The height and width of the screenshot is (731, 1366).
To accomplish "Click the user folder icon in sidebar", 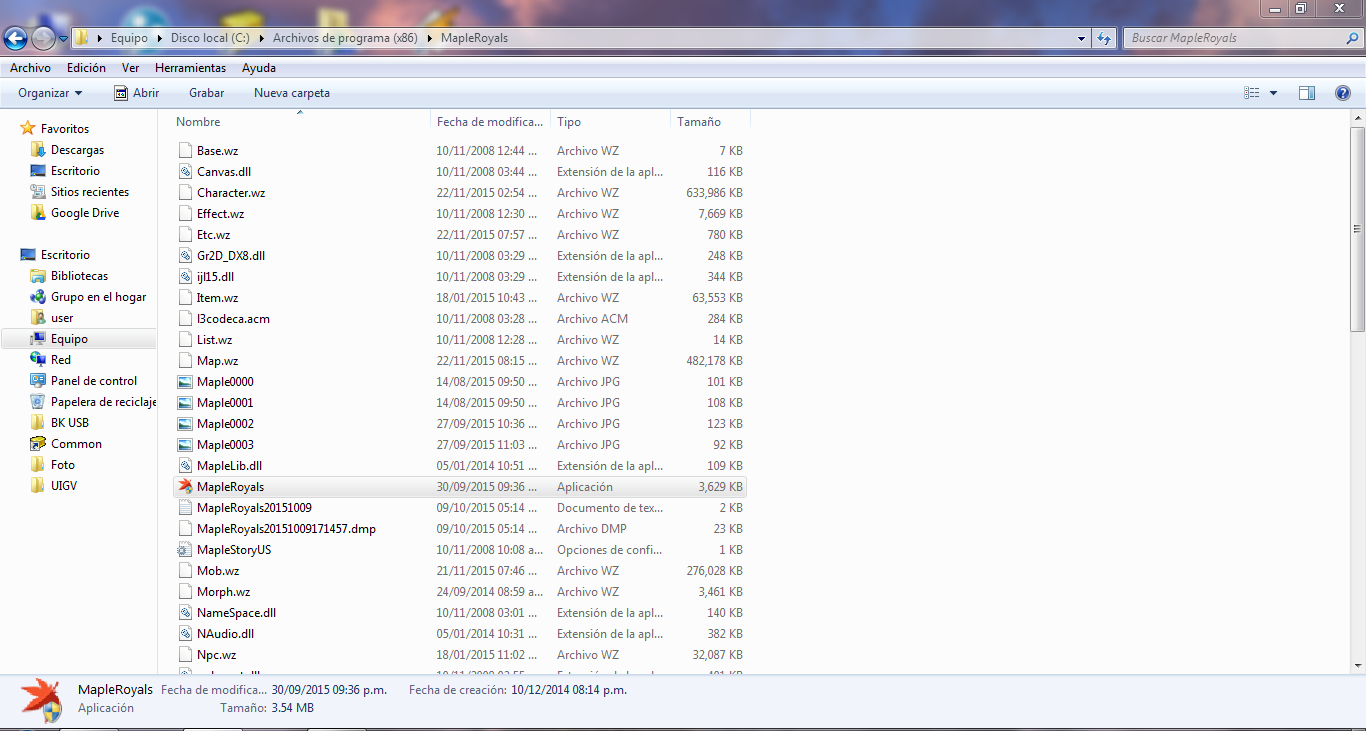I will point(38,318).
